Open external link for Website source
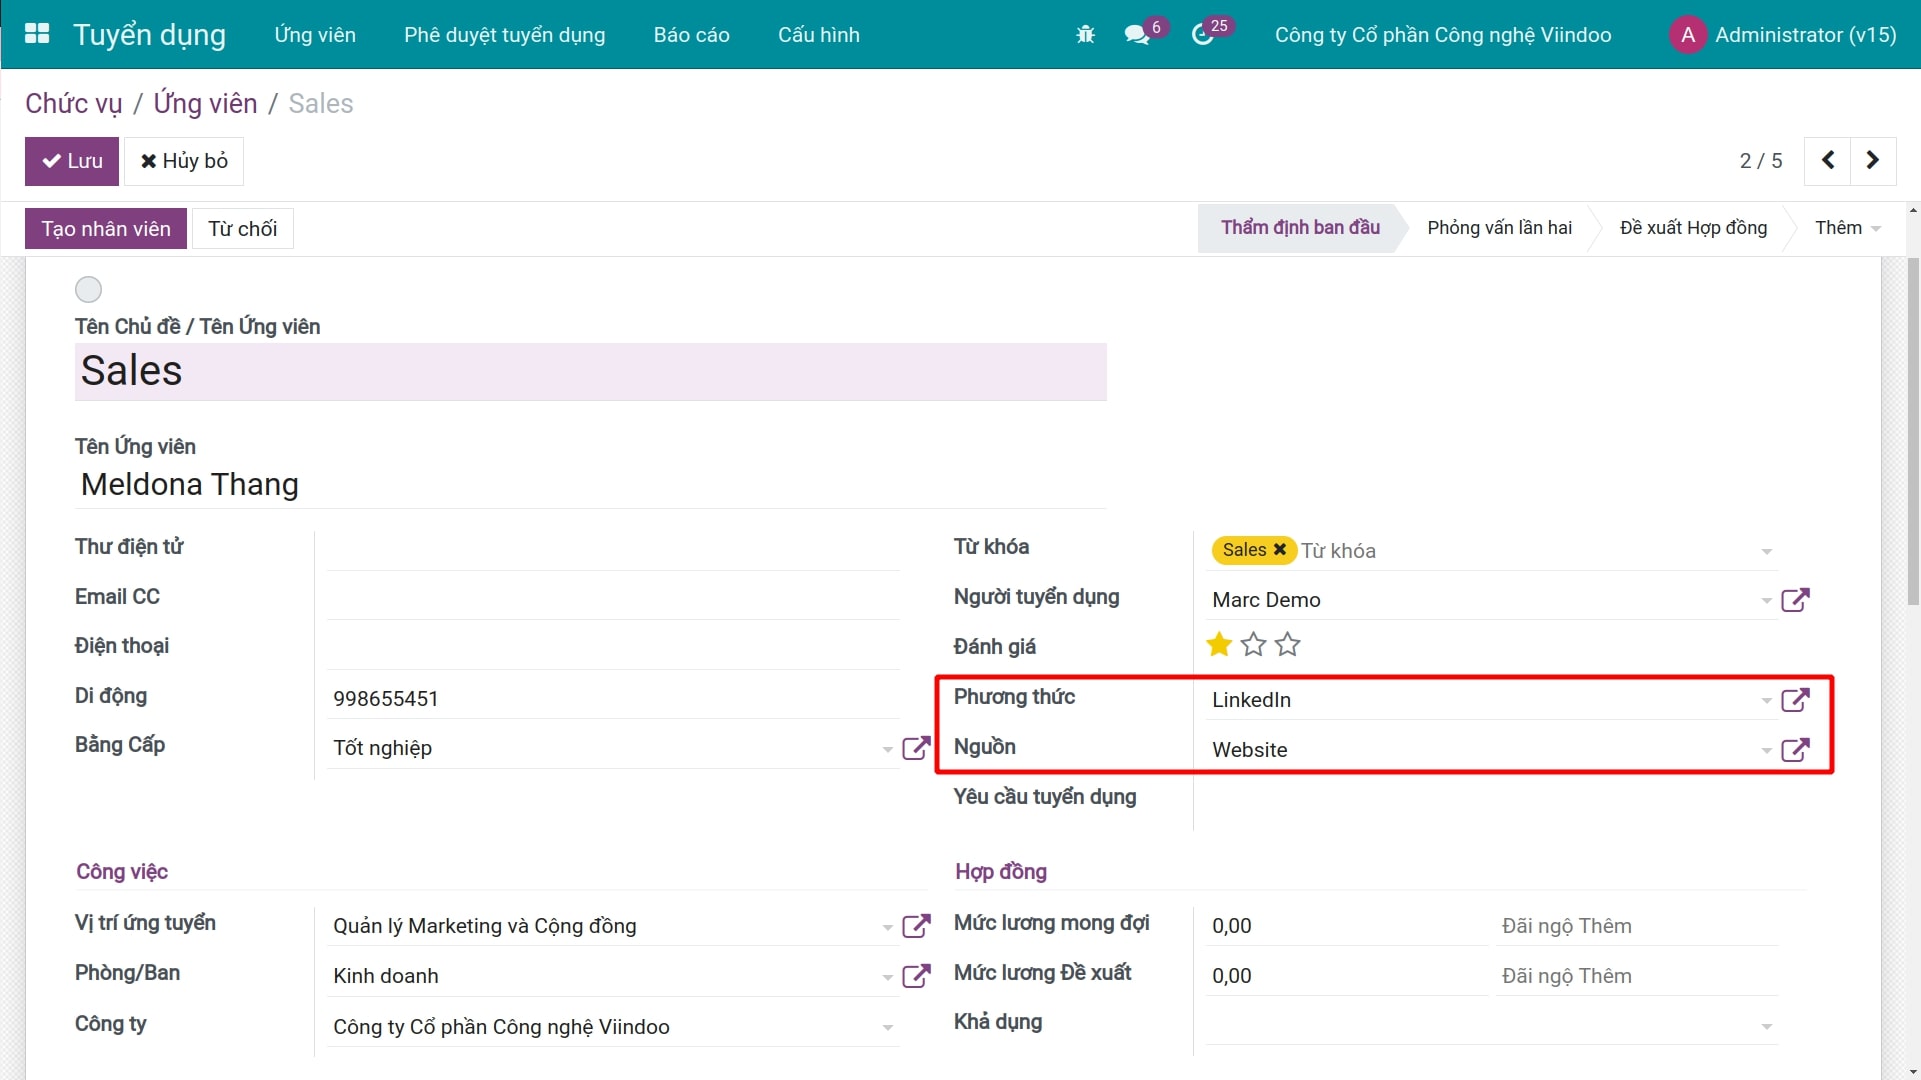 [x=1795, y=750]
